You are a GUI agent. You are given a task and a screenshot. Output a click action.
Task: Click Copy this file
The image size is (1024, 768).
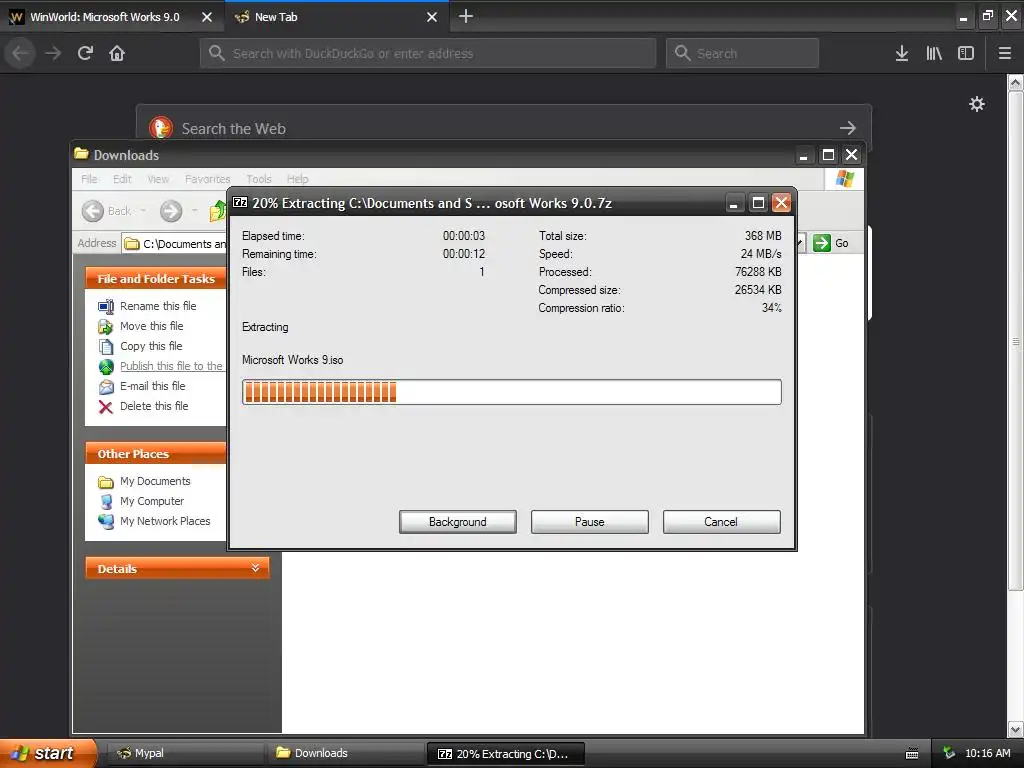click(x=151, y=346)
